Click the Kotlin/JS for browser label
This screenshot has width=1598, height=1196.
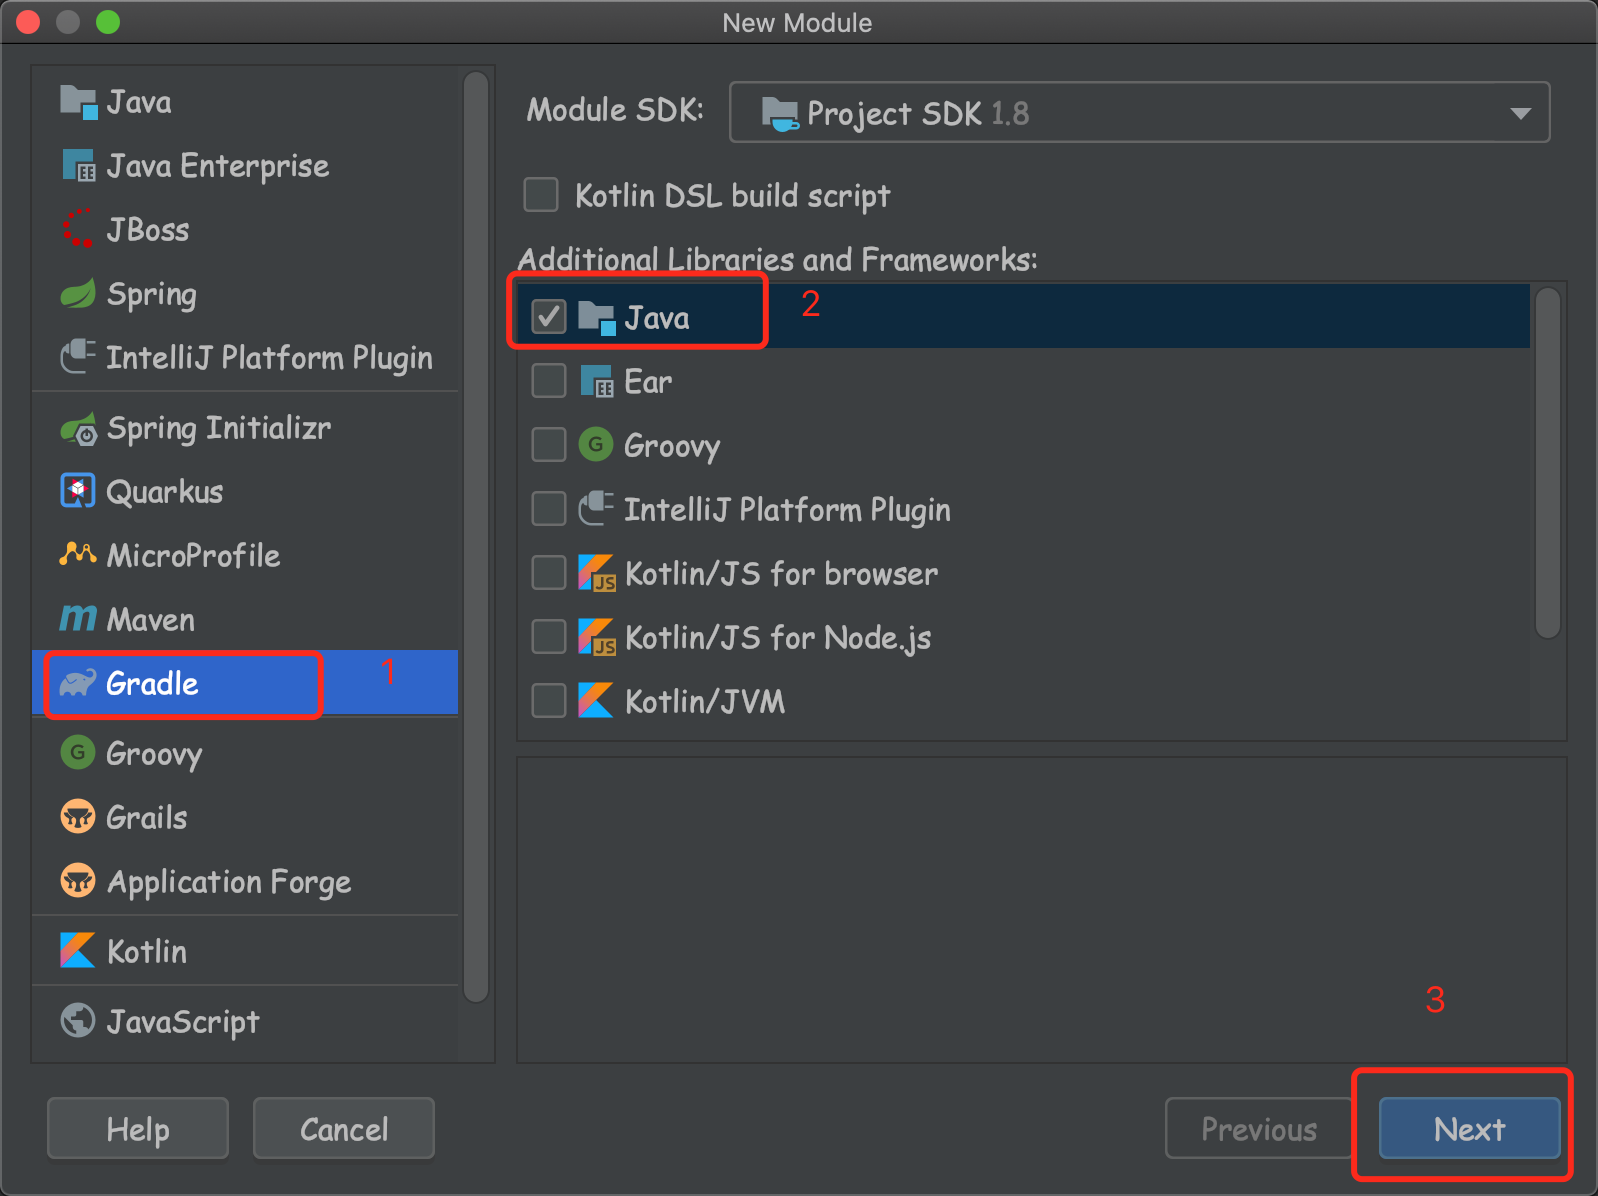click(782, 574)
